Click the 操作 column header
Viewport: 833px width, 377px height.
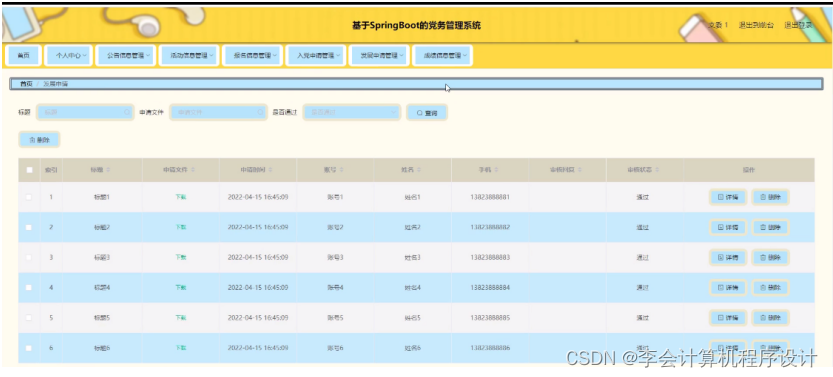click(749, 170)
